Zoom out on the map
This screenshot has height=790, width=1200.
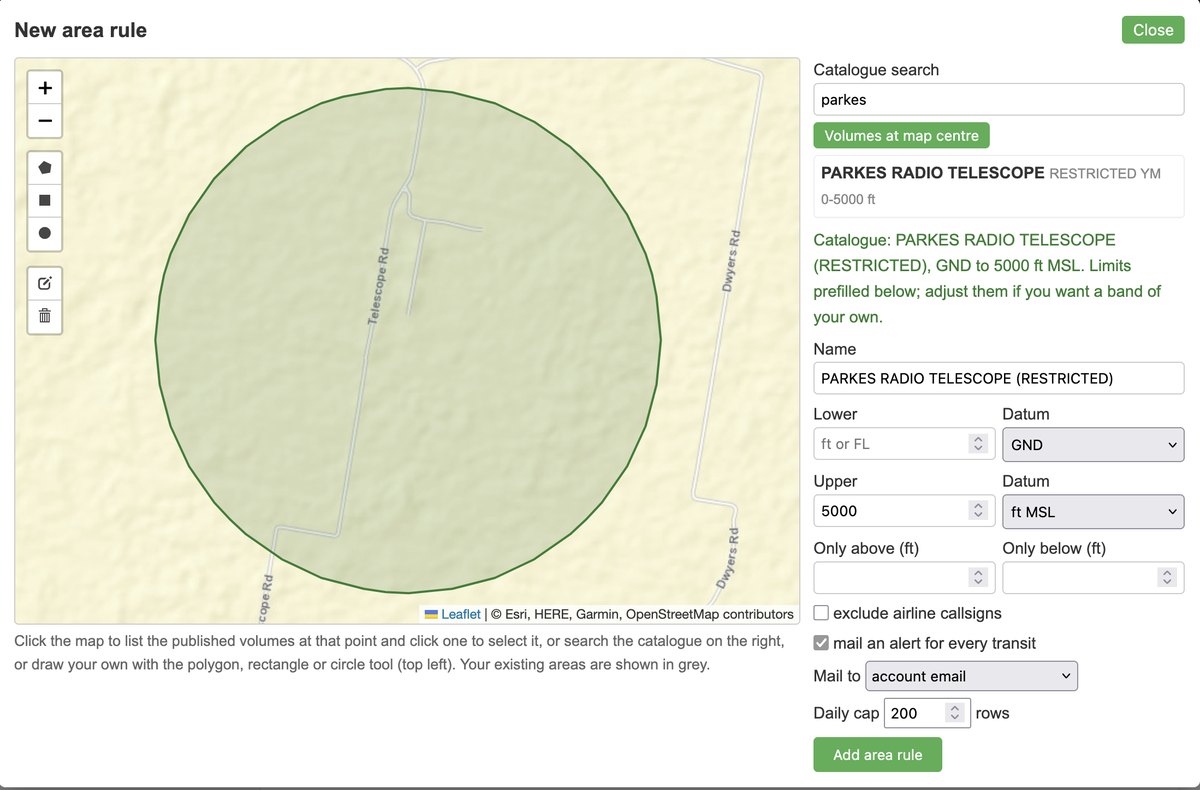point(45,122)
